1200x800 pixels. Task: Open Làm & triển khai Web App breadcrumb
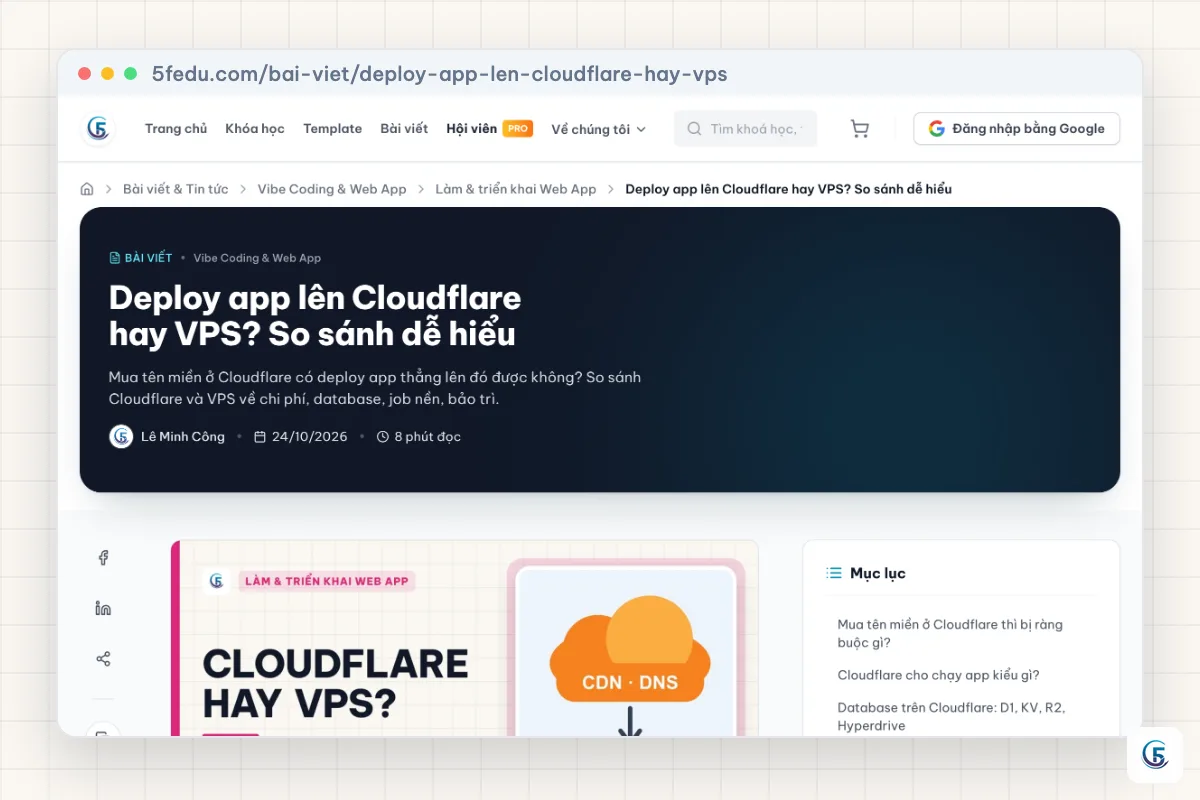point(516,189)
